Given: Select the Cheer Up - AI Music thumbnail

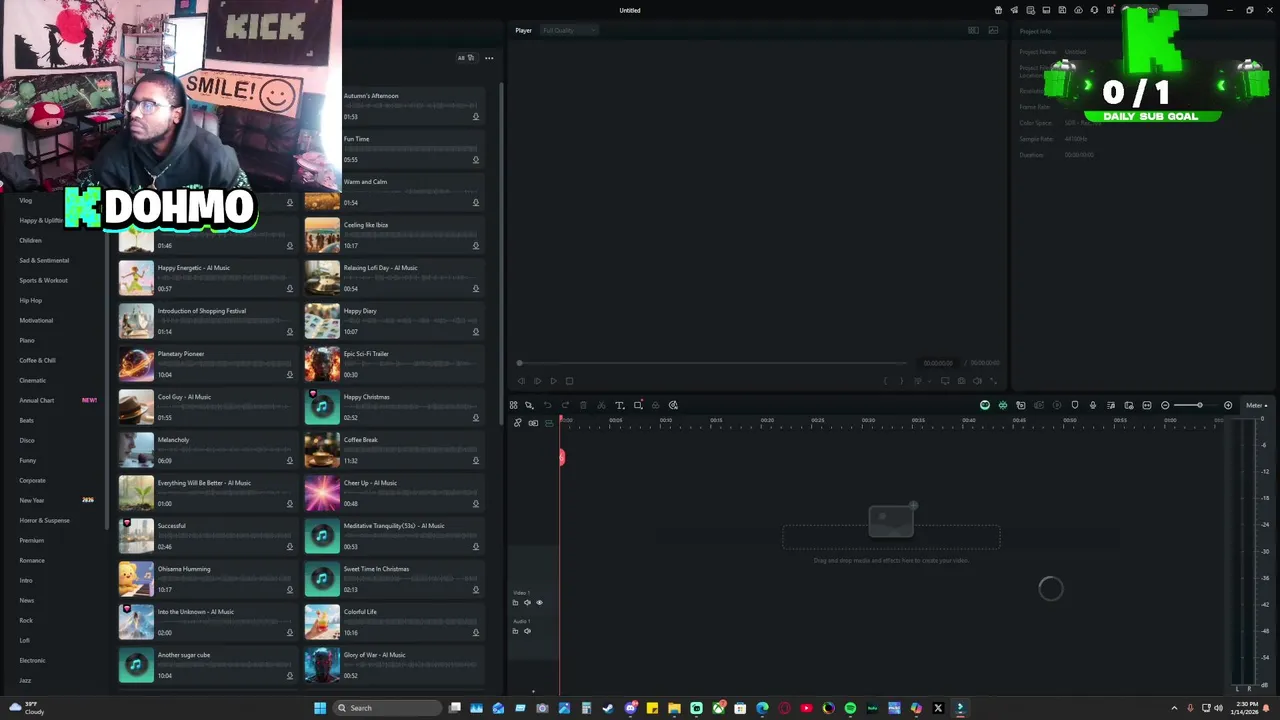Looking at the screenshot, I should pos(322,493).
